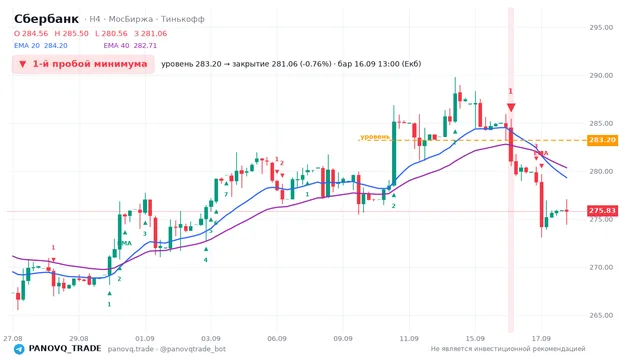
Task: Open the panovq.trade · @panovqtrade_bot link
Action: tap(167, 349)
